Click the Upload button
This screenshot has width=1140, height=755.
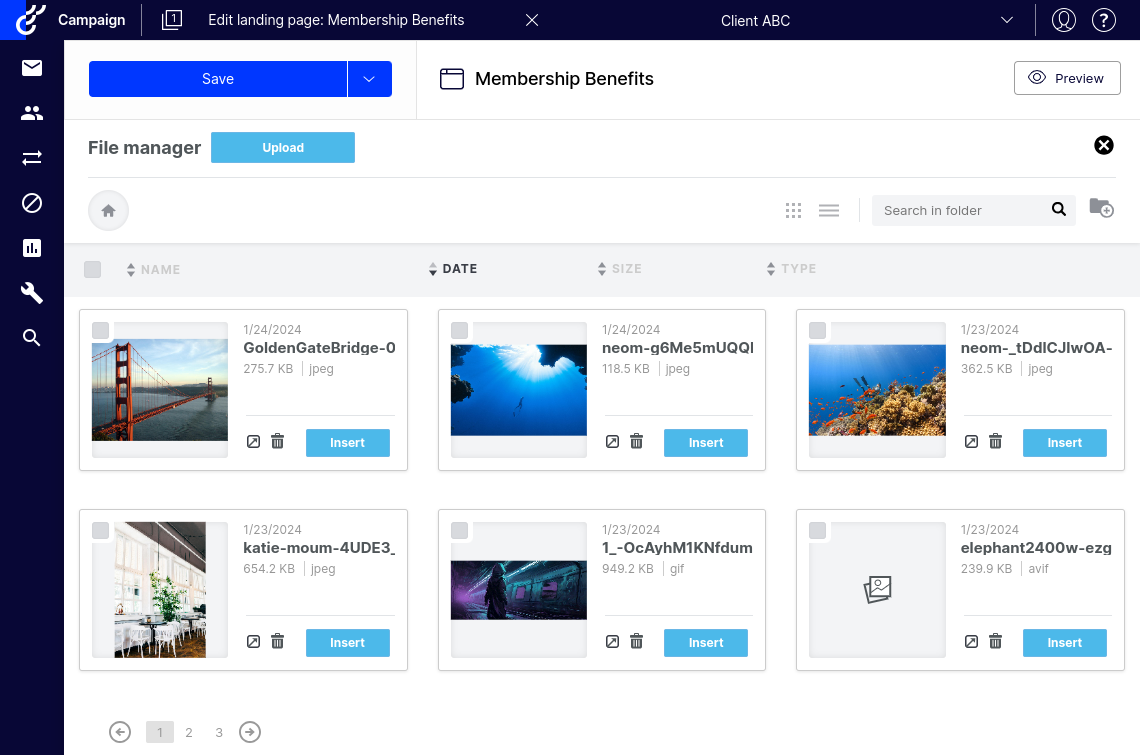[x=283, y=147]
